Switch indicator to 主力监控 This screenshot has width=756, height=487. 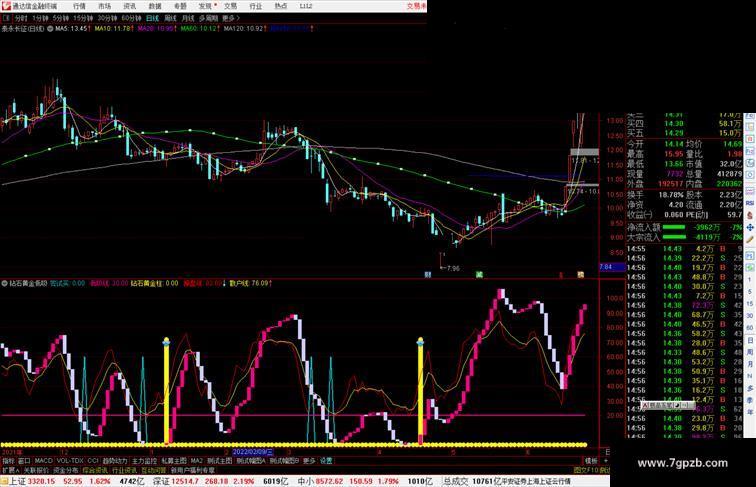click(145, 461)
